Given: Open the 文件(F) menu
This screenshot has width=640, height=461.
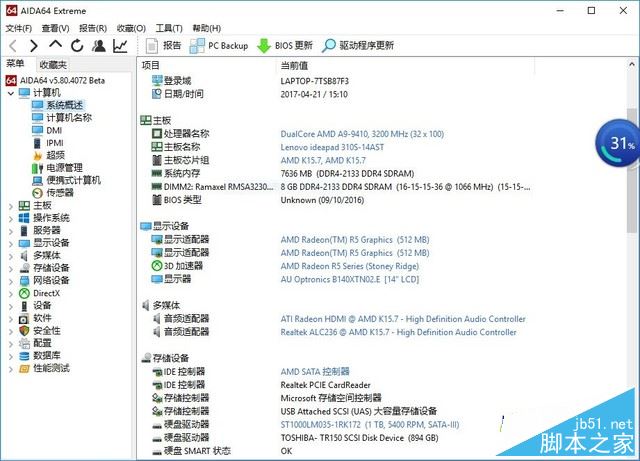Looking at the screenshot, I should pyautogui.click(x=19, y=28).
